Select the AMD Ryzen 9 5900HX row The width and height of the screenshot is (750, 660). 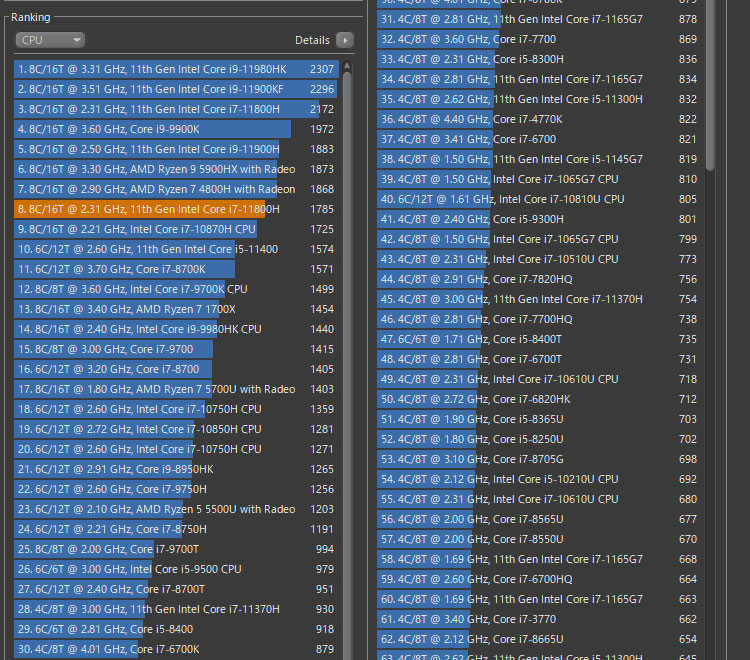[x=176, y=169]
